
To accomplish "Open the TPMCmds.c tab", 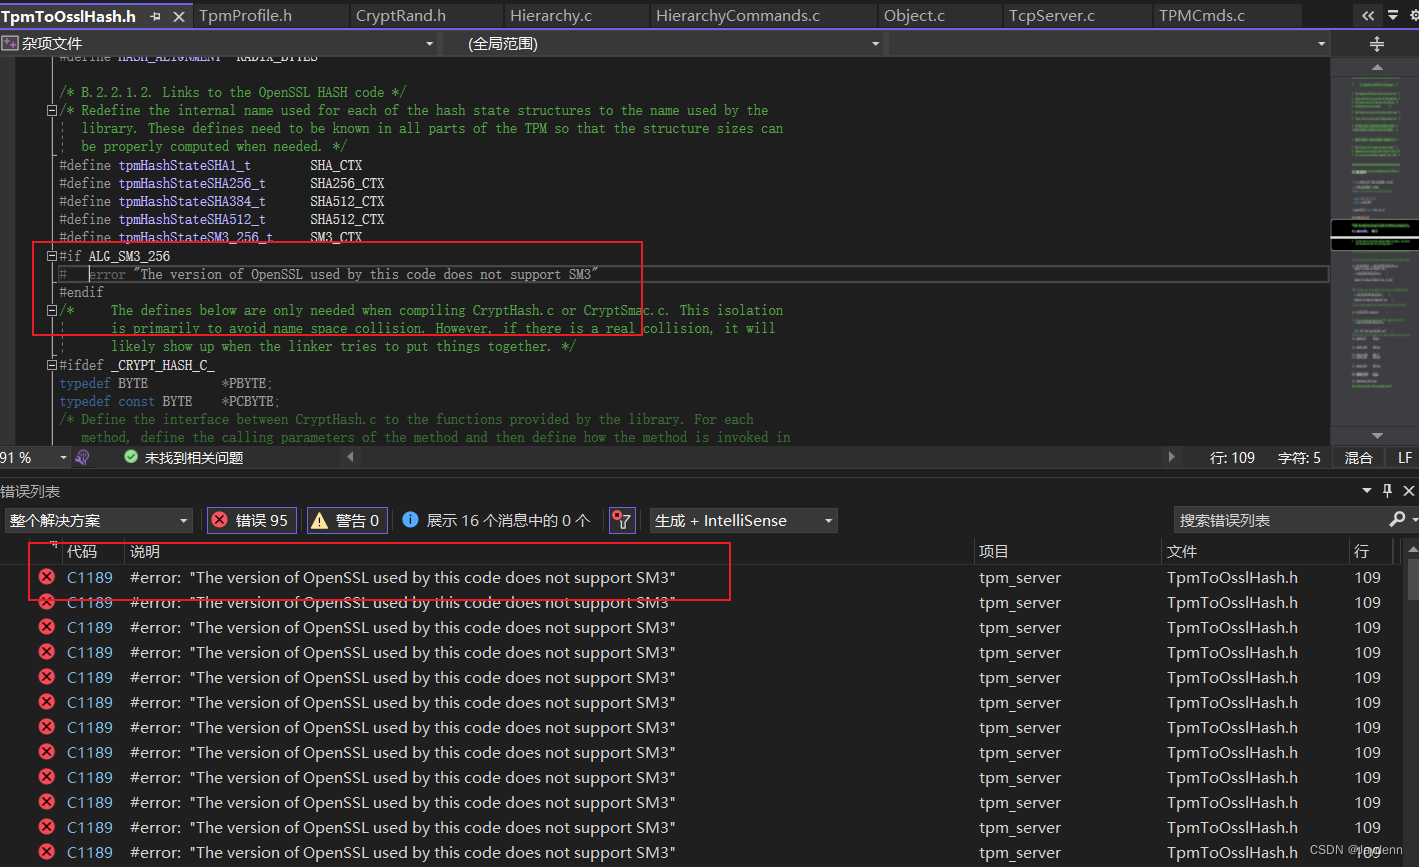I will point(1201,15).
